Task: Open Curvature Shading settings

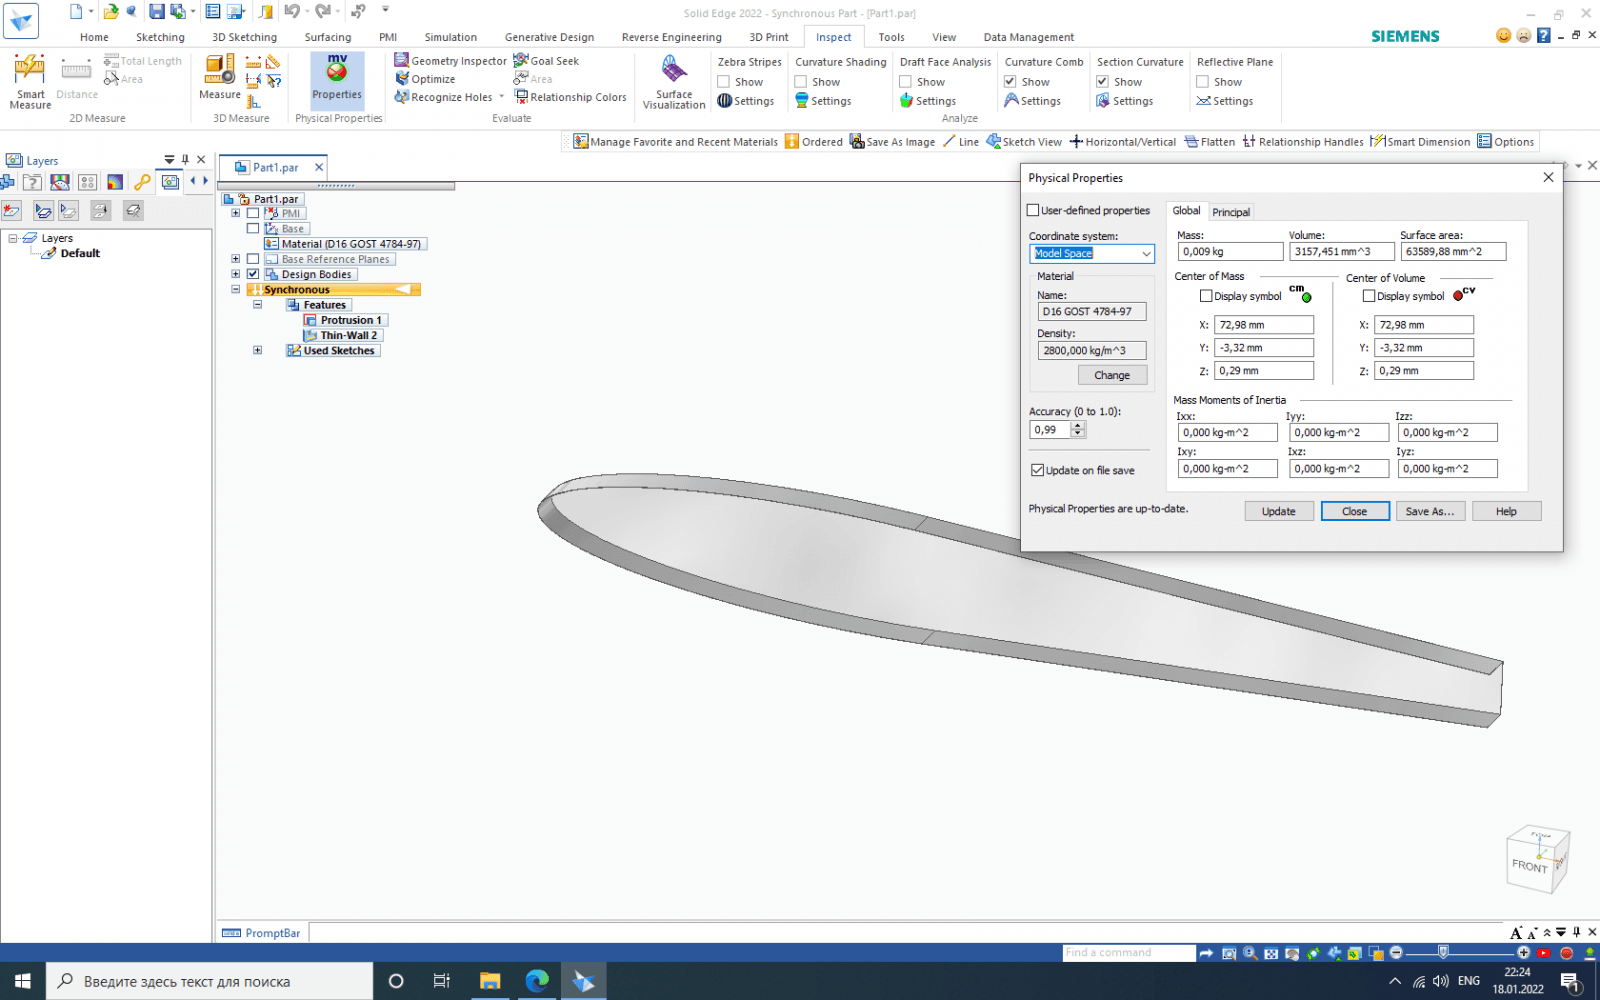Action: coord(823,101)
